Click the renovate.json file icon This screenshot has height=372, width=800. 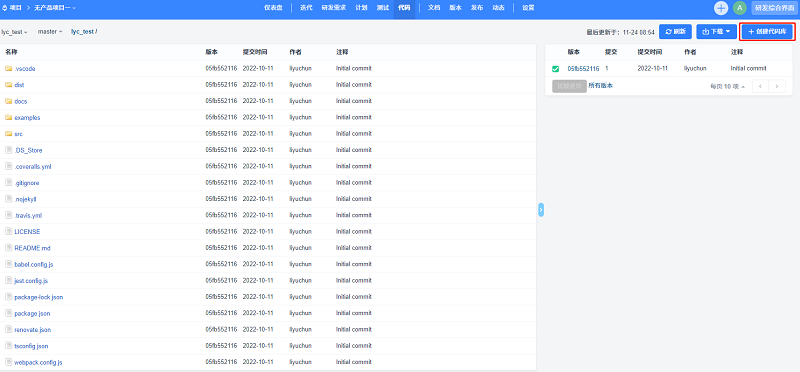(x=8, y=330)
